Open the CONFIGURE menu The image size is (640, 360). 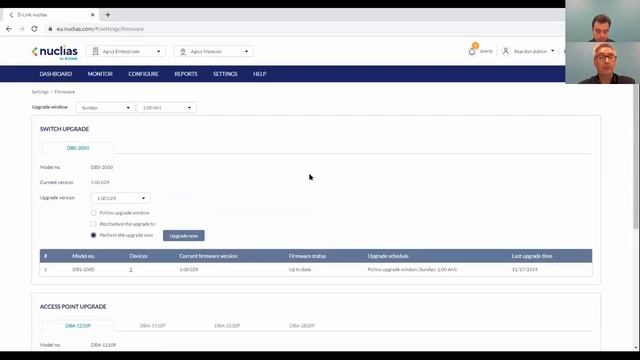pos(143,74)
